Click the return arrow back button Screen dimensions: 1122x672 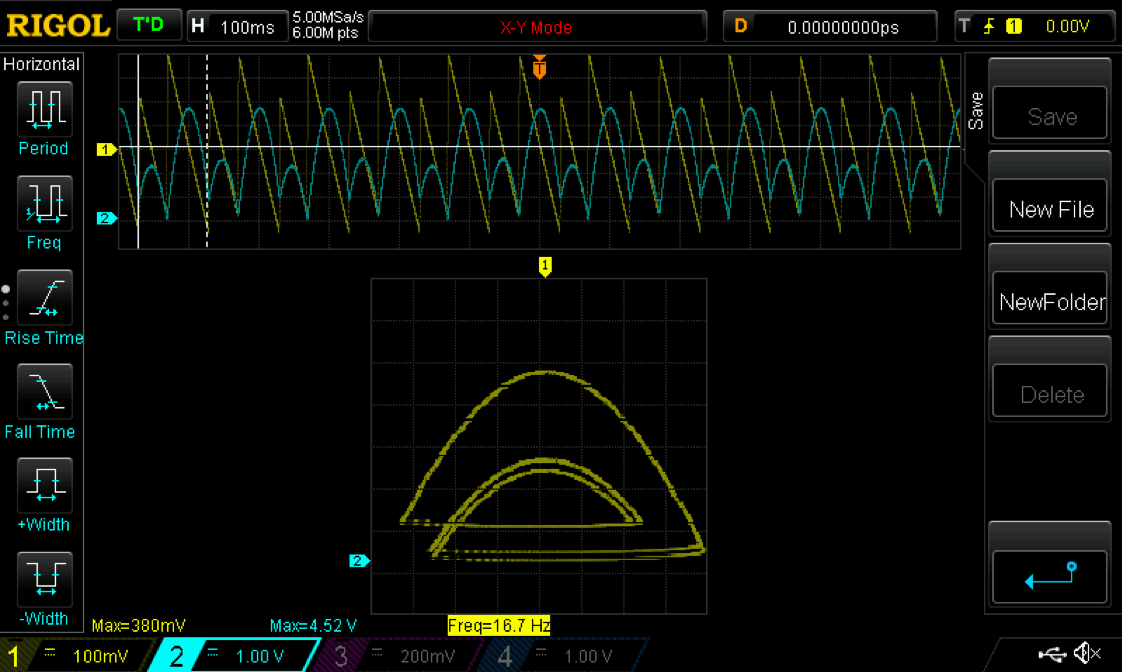pos(1050,577)
